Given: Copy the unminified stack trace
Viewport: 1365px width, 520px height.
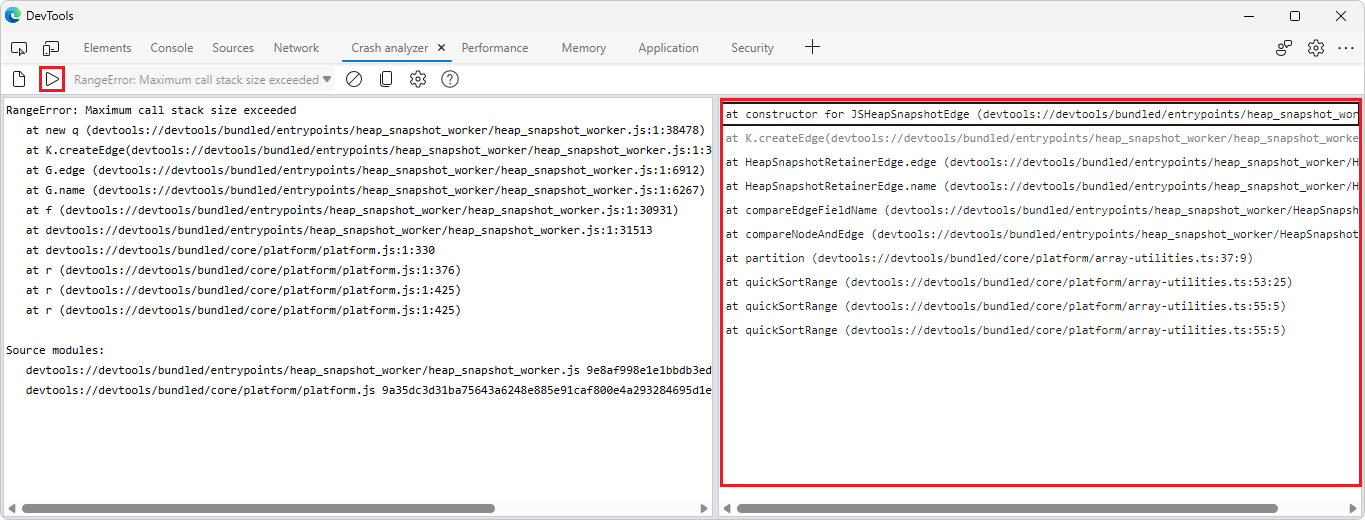Looking at the screenshot, I should click(x=386, y=79).
